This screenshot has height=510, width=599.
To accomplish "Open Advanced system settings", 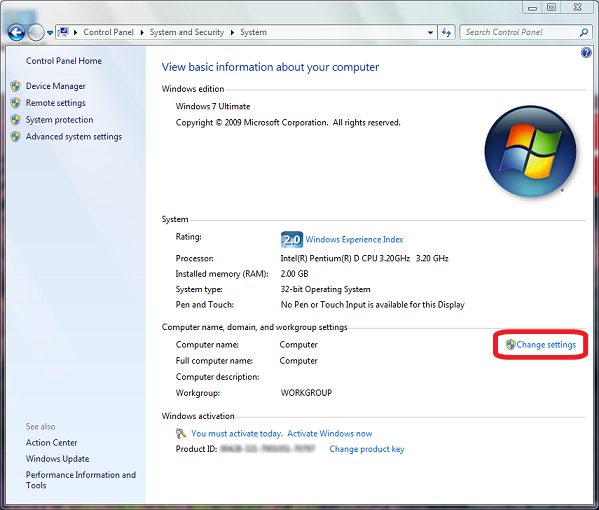I will [74, 137].
